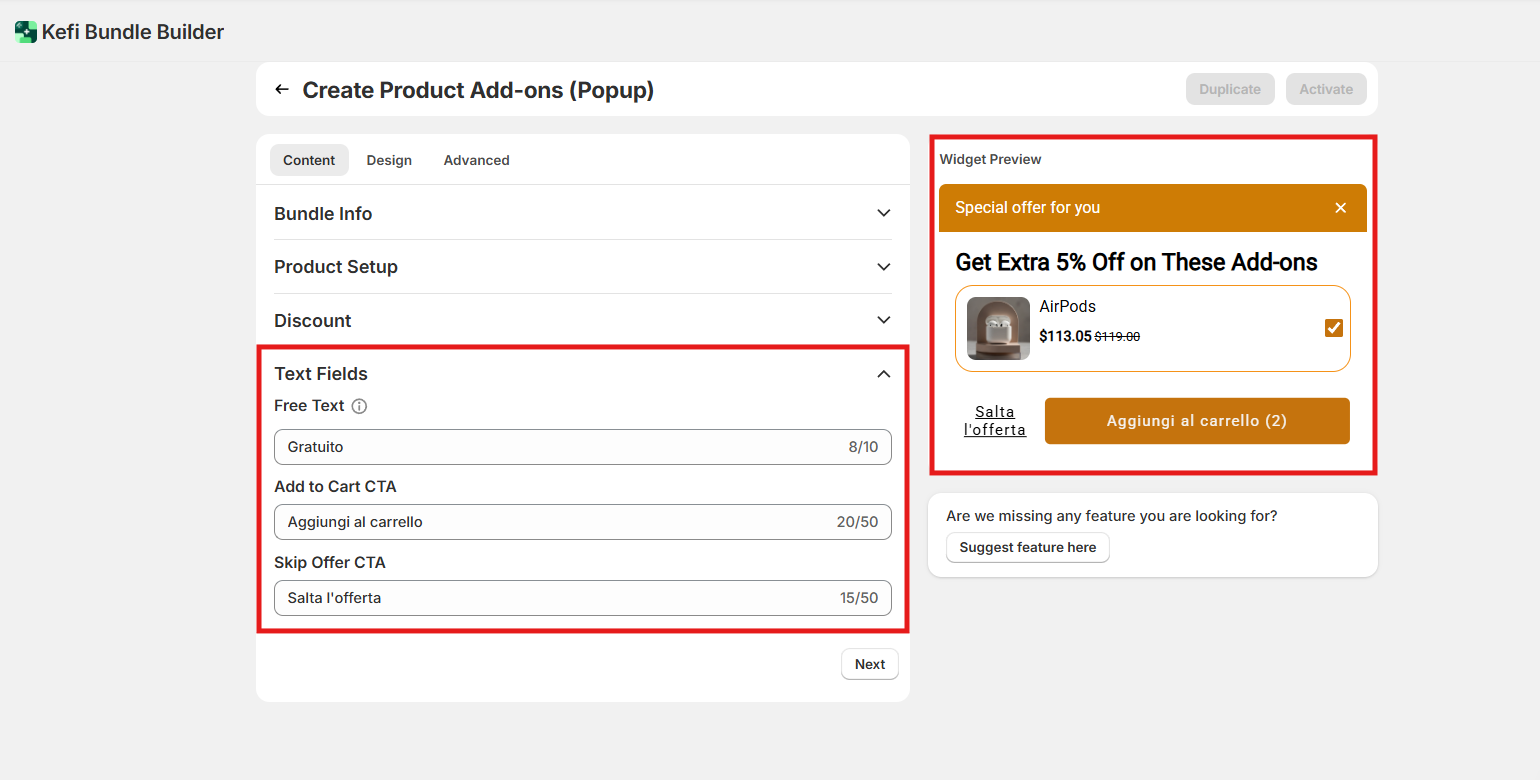Click the Free Text info icon
The width and height of the screenshot is (1540, 780).
pos(360,406)
